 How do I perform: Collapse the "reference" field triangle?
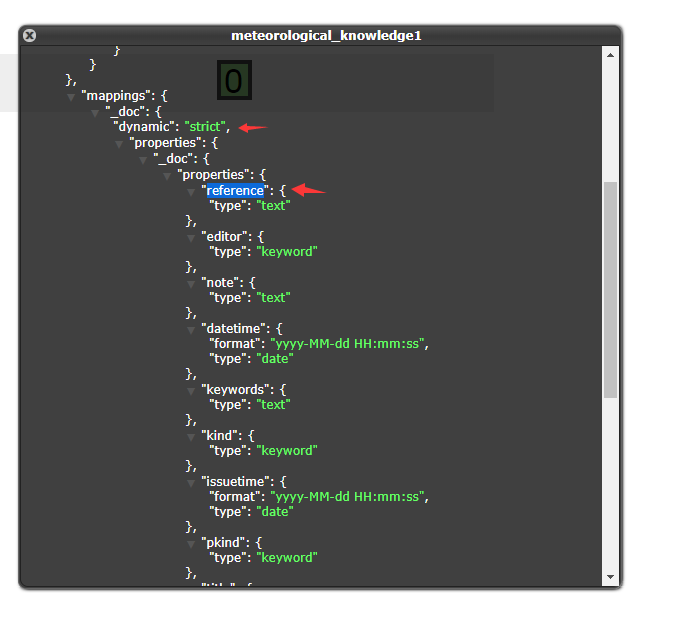tap(191, 191)
